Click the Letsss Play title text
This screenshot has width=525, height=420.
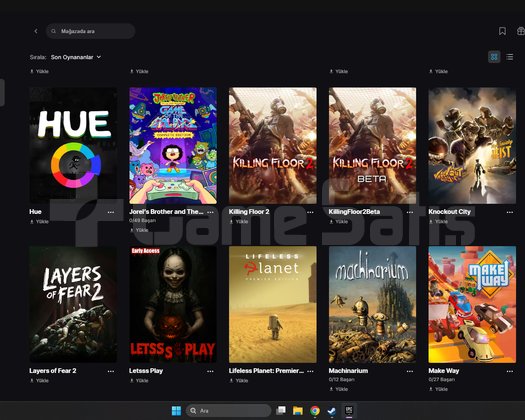(146, 371)
